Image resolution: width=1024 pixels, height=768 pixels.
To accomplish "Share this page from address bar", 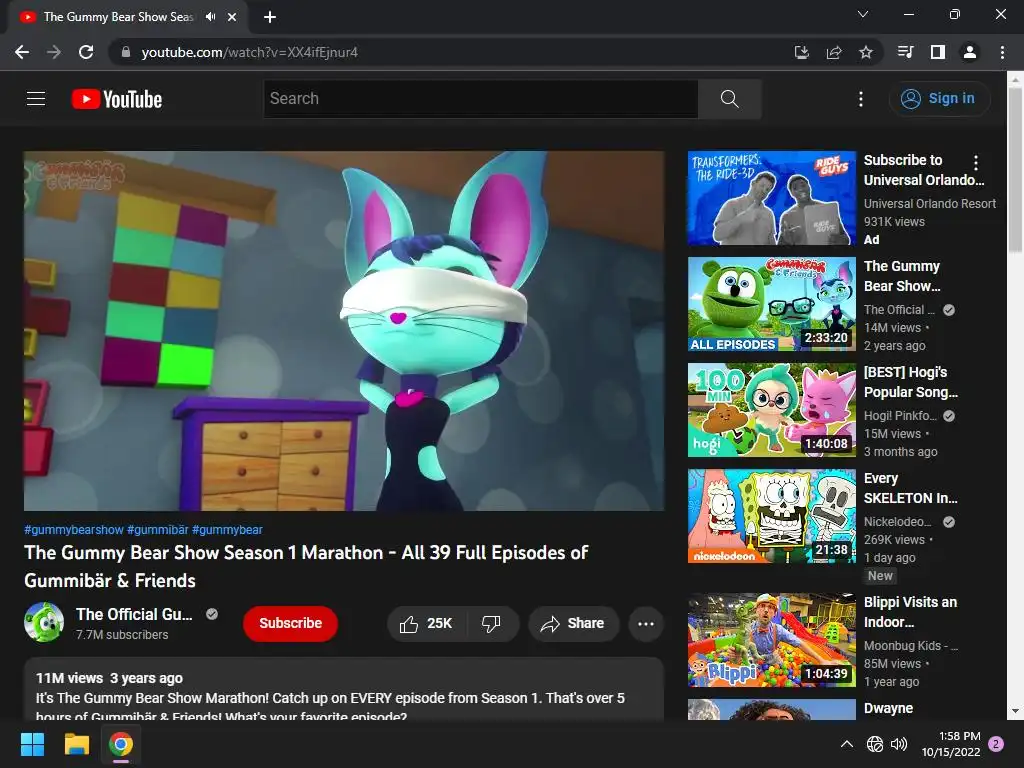I will tap(834, 52).
